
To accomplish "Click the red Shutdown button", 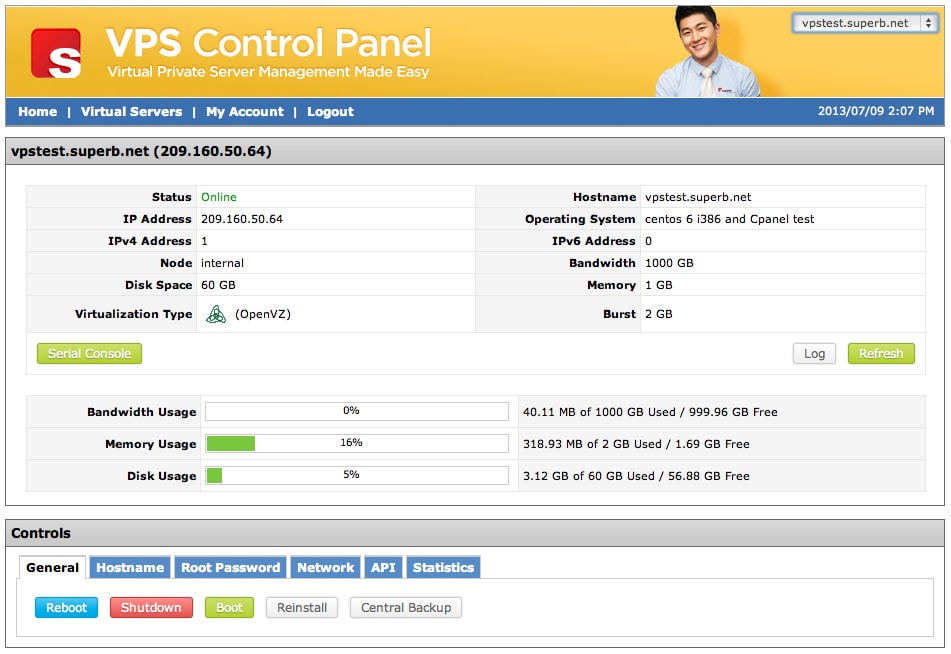I will click(x=151, y=607).
